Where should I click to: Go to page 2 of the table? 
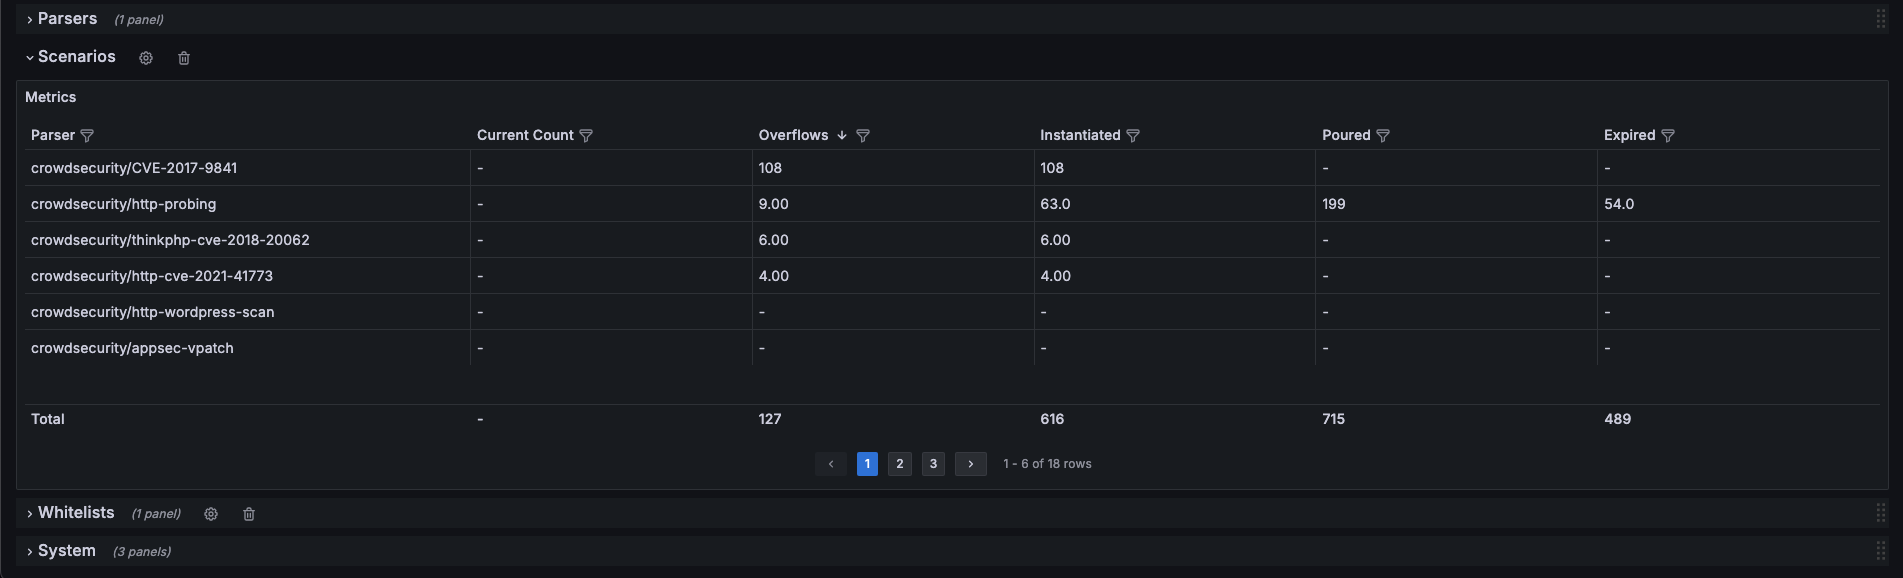[900, 464]
